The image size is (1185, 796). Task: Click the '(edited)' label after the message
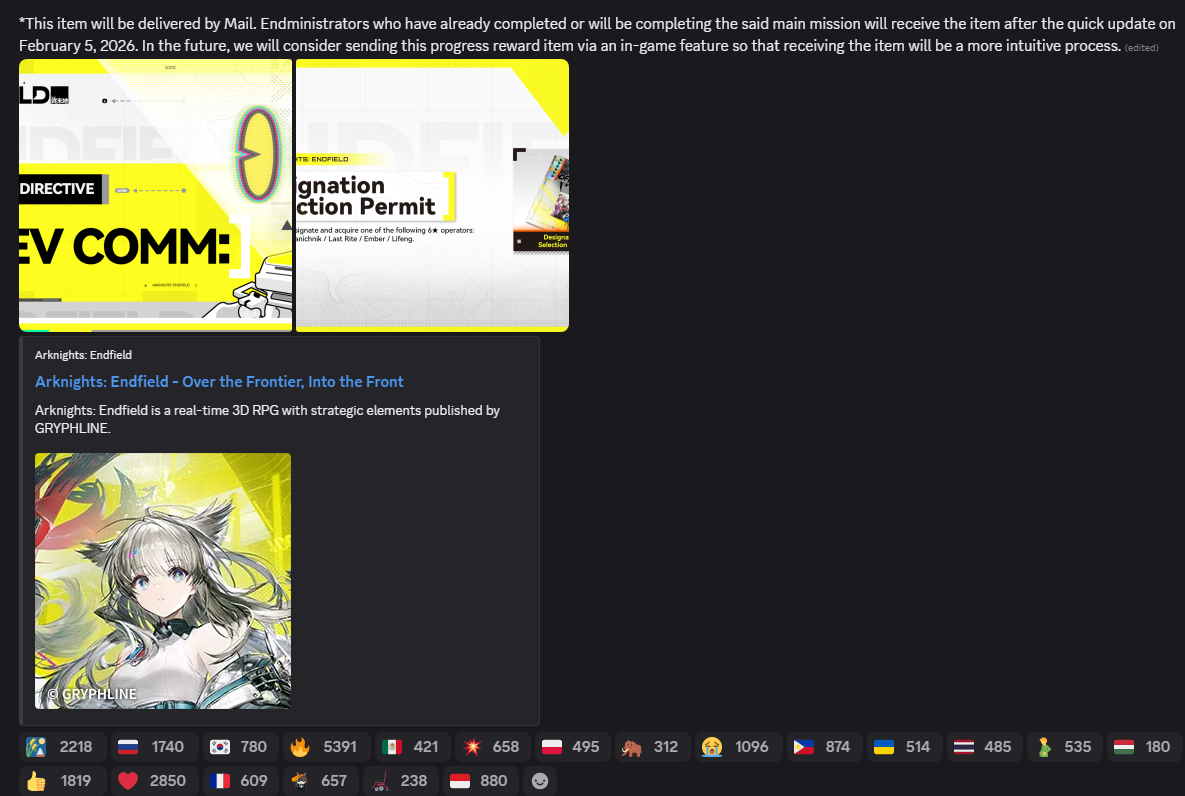(1141, 48)
